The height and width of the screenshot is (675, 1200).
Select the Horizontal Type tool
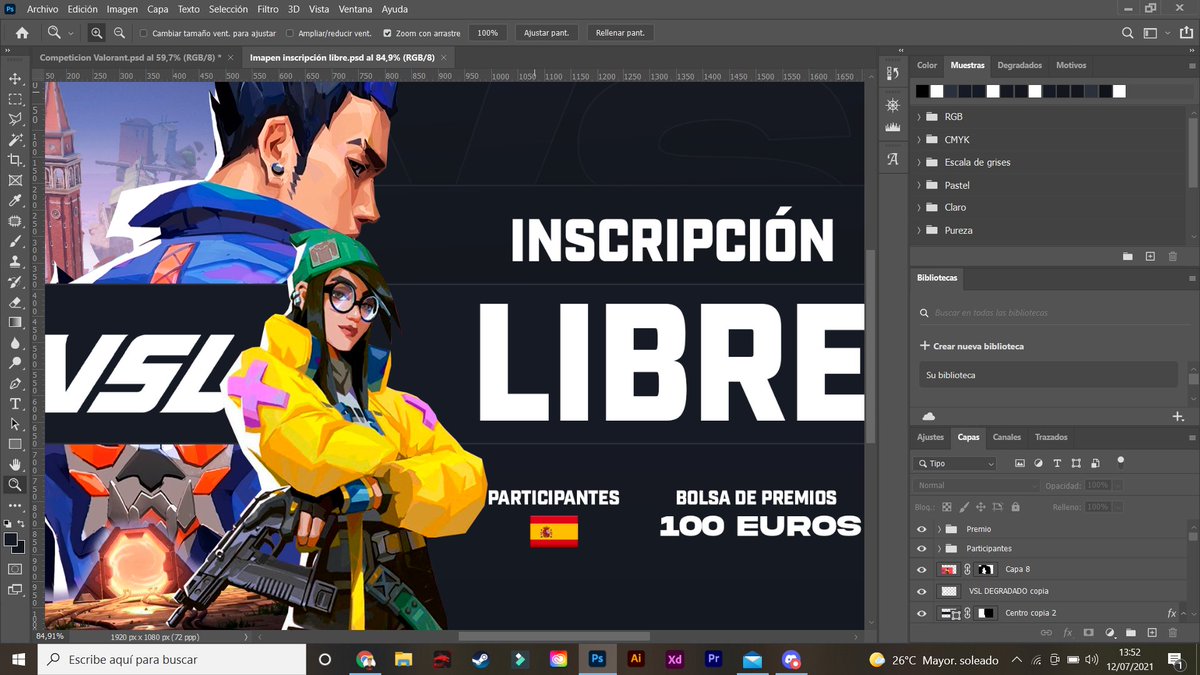pos(15,404)
